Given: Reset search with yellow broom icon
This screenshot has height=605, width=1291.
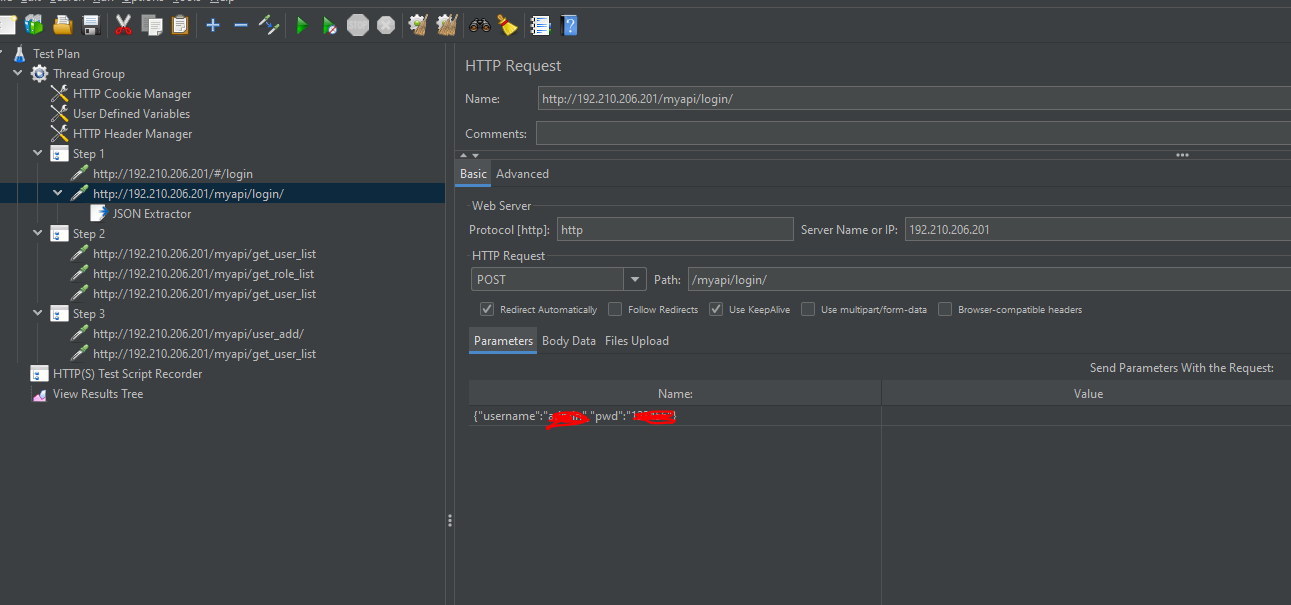Looking at the screenshot, I should [x=508, y=25].
